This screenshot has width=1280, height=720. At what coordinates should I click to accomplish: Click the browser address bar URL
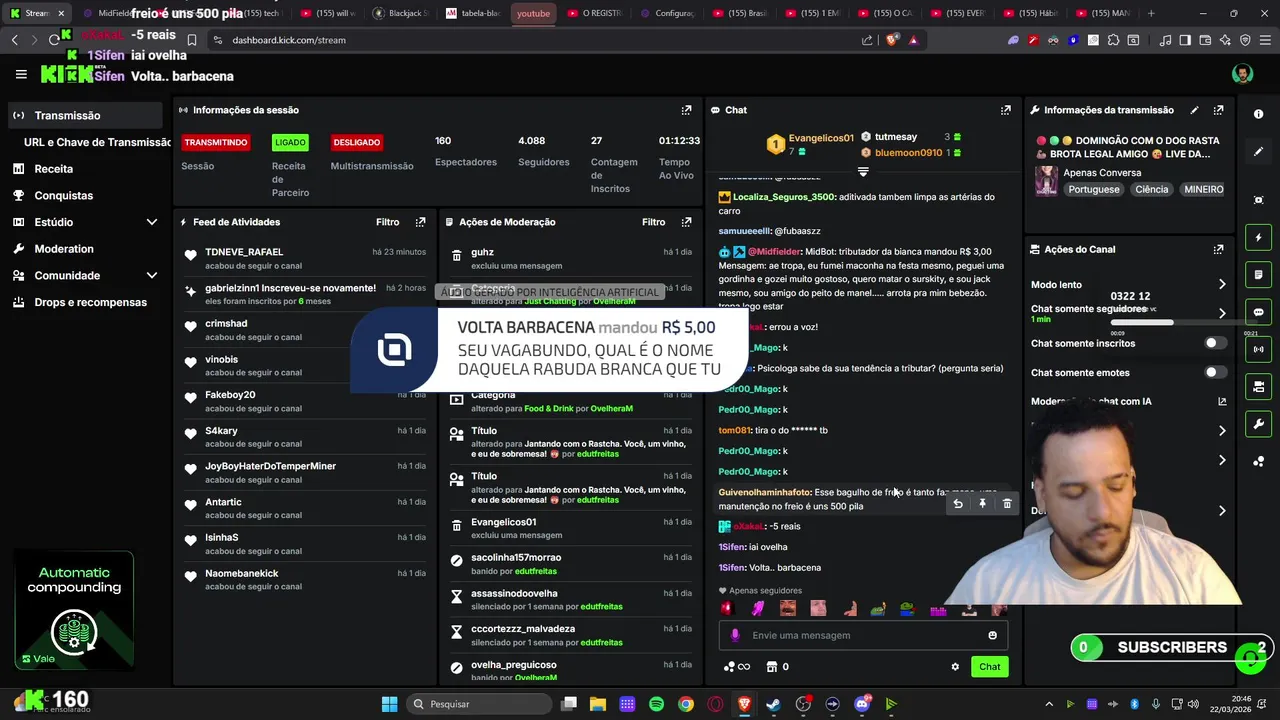[289, 40]
